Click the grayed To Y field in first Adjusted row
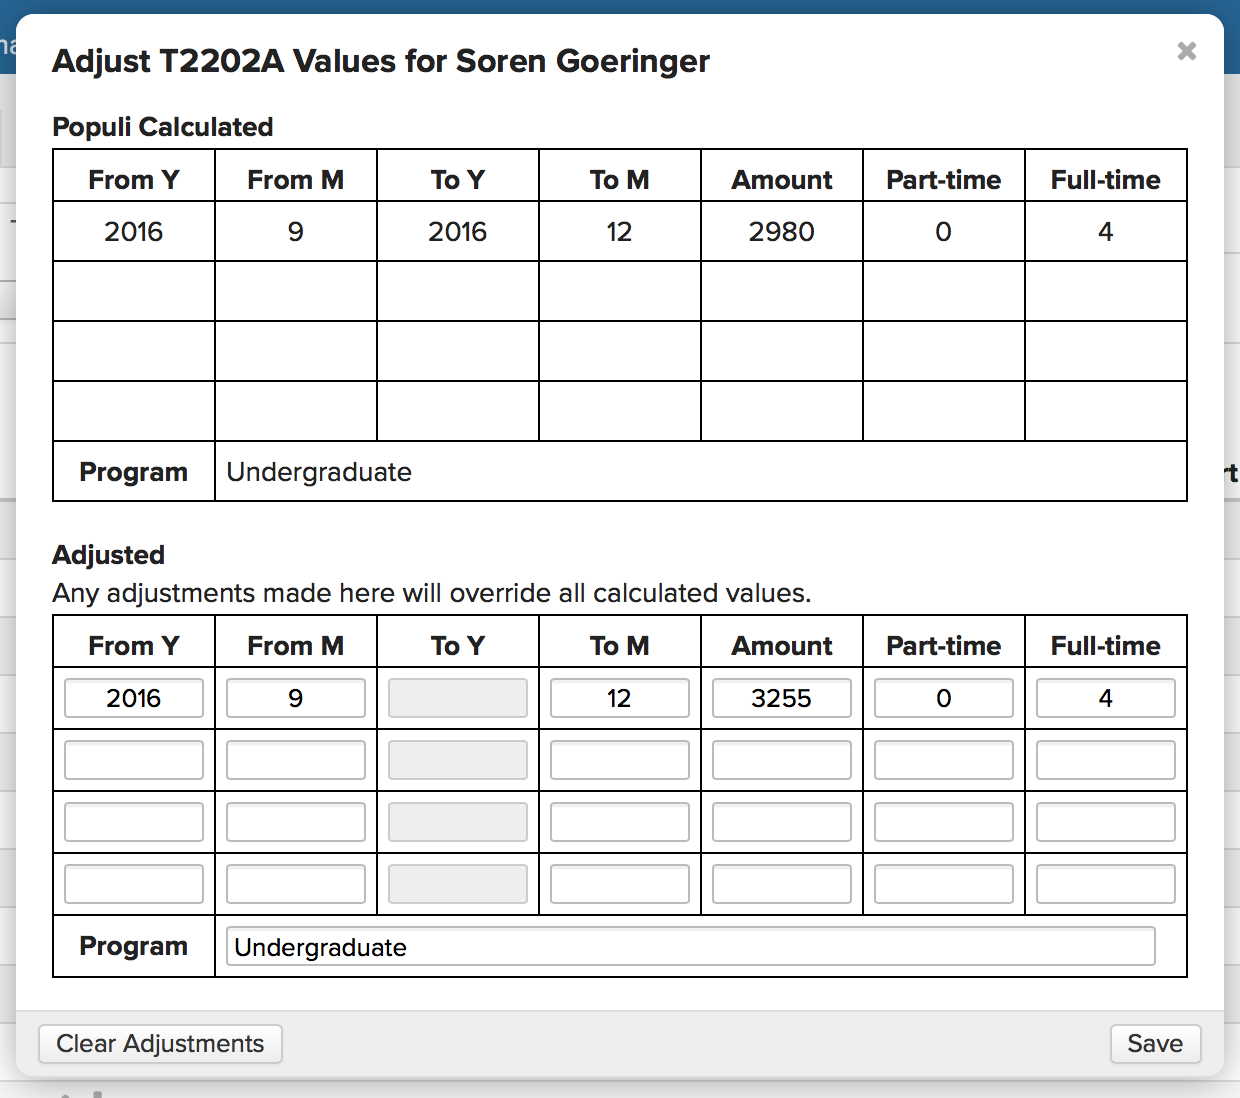The width and height of the screenshot is (1240, 1098). (458, 698)
